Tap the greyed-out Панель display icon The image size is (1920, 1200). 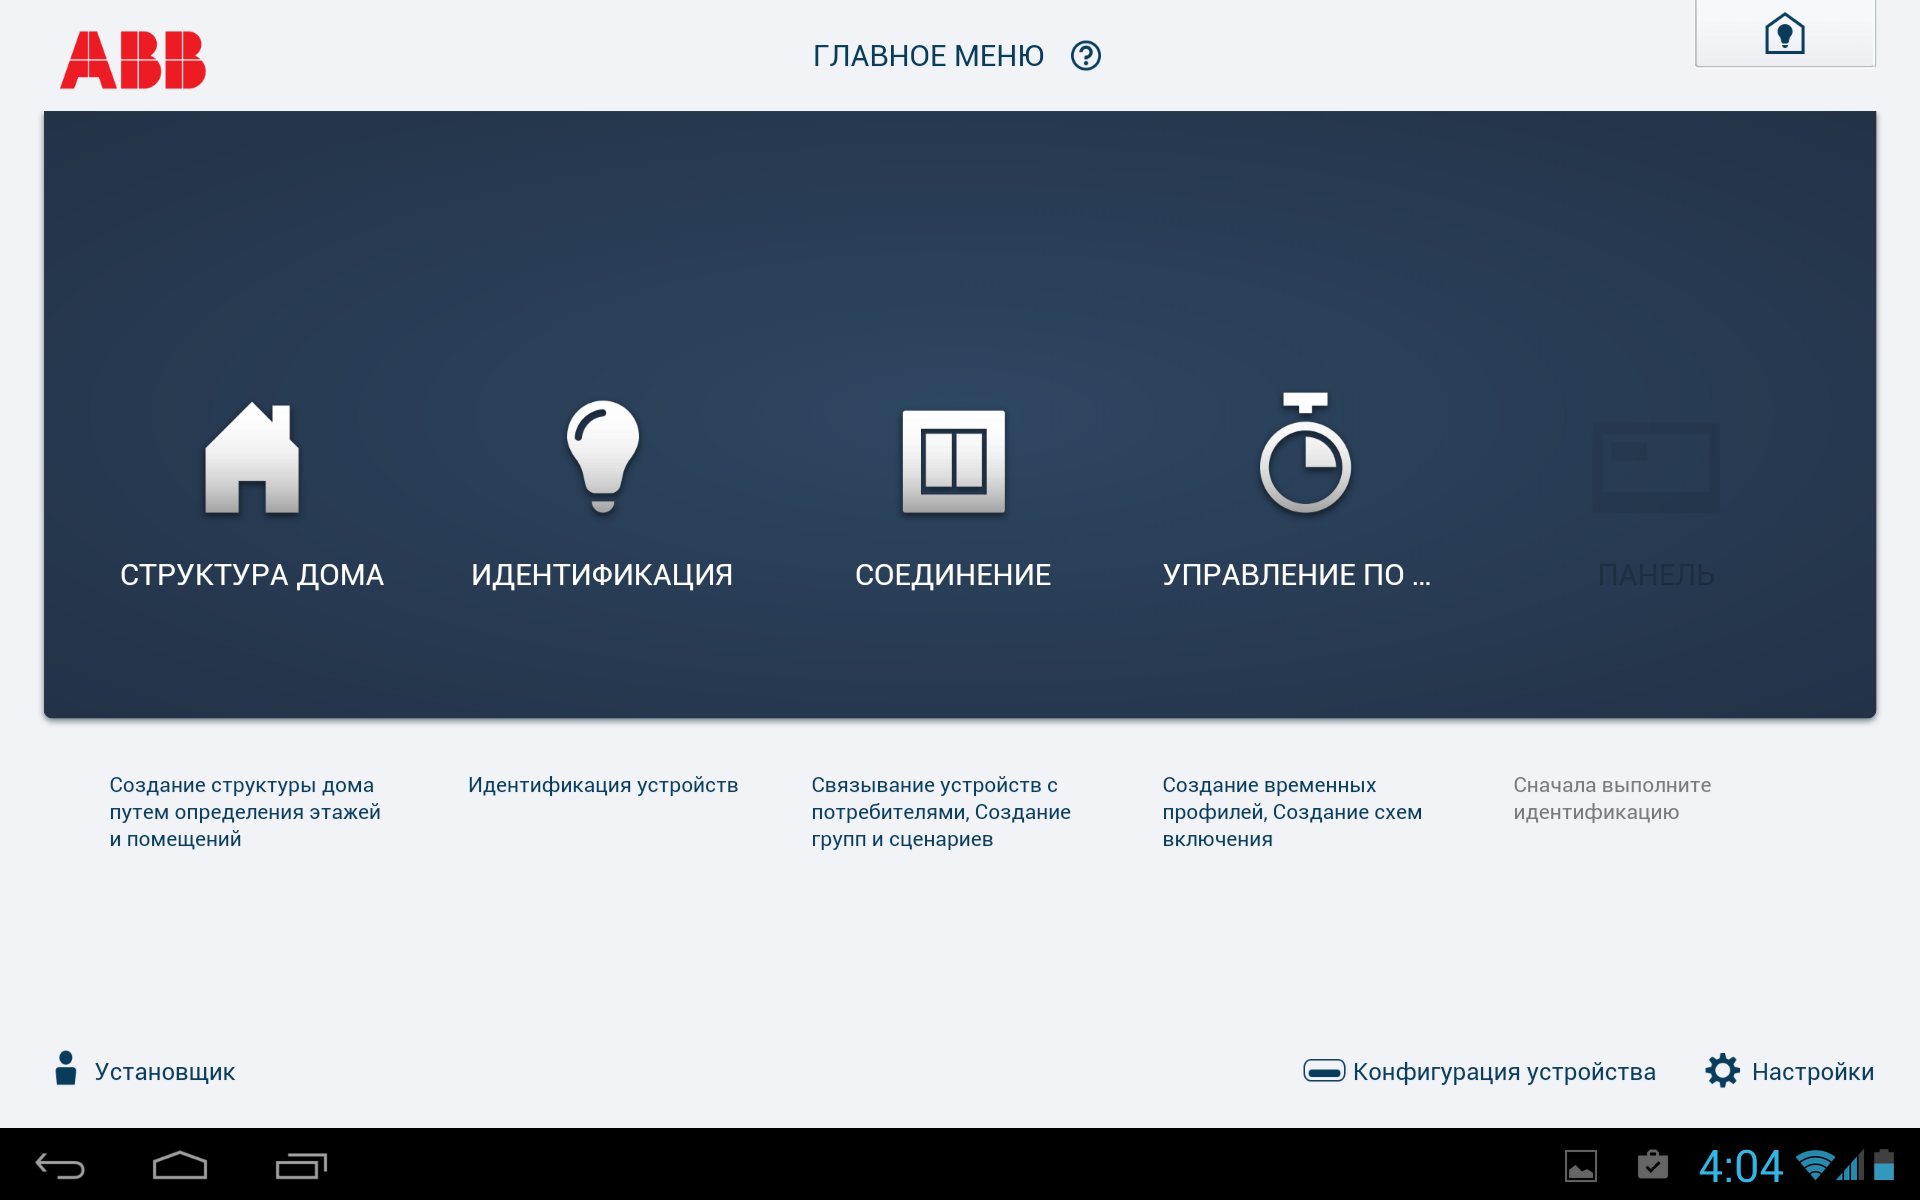(1655, 467)
